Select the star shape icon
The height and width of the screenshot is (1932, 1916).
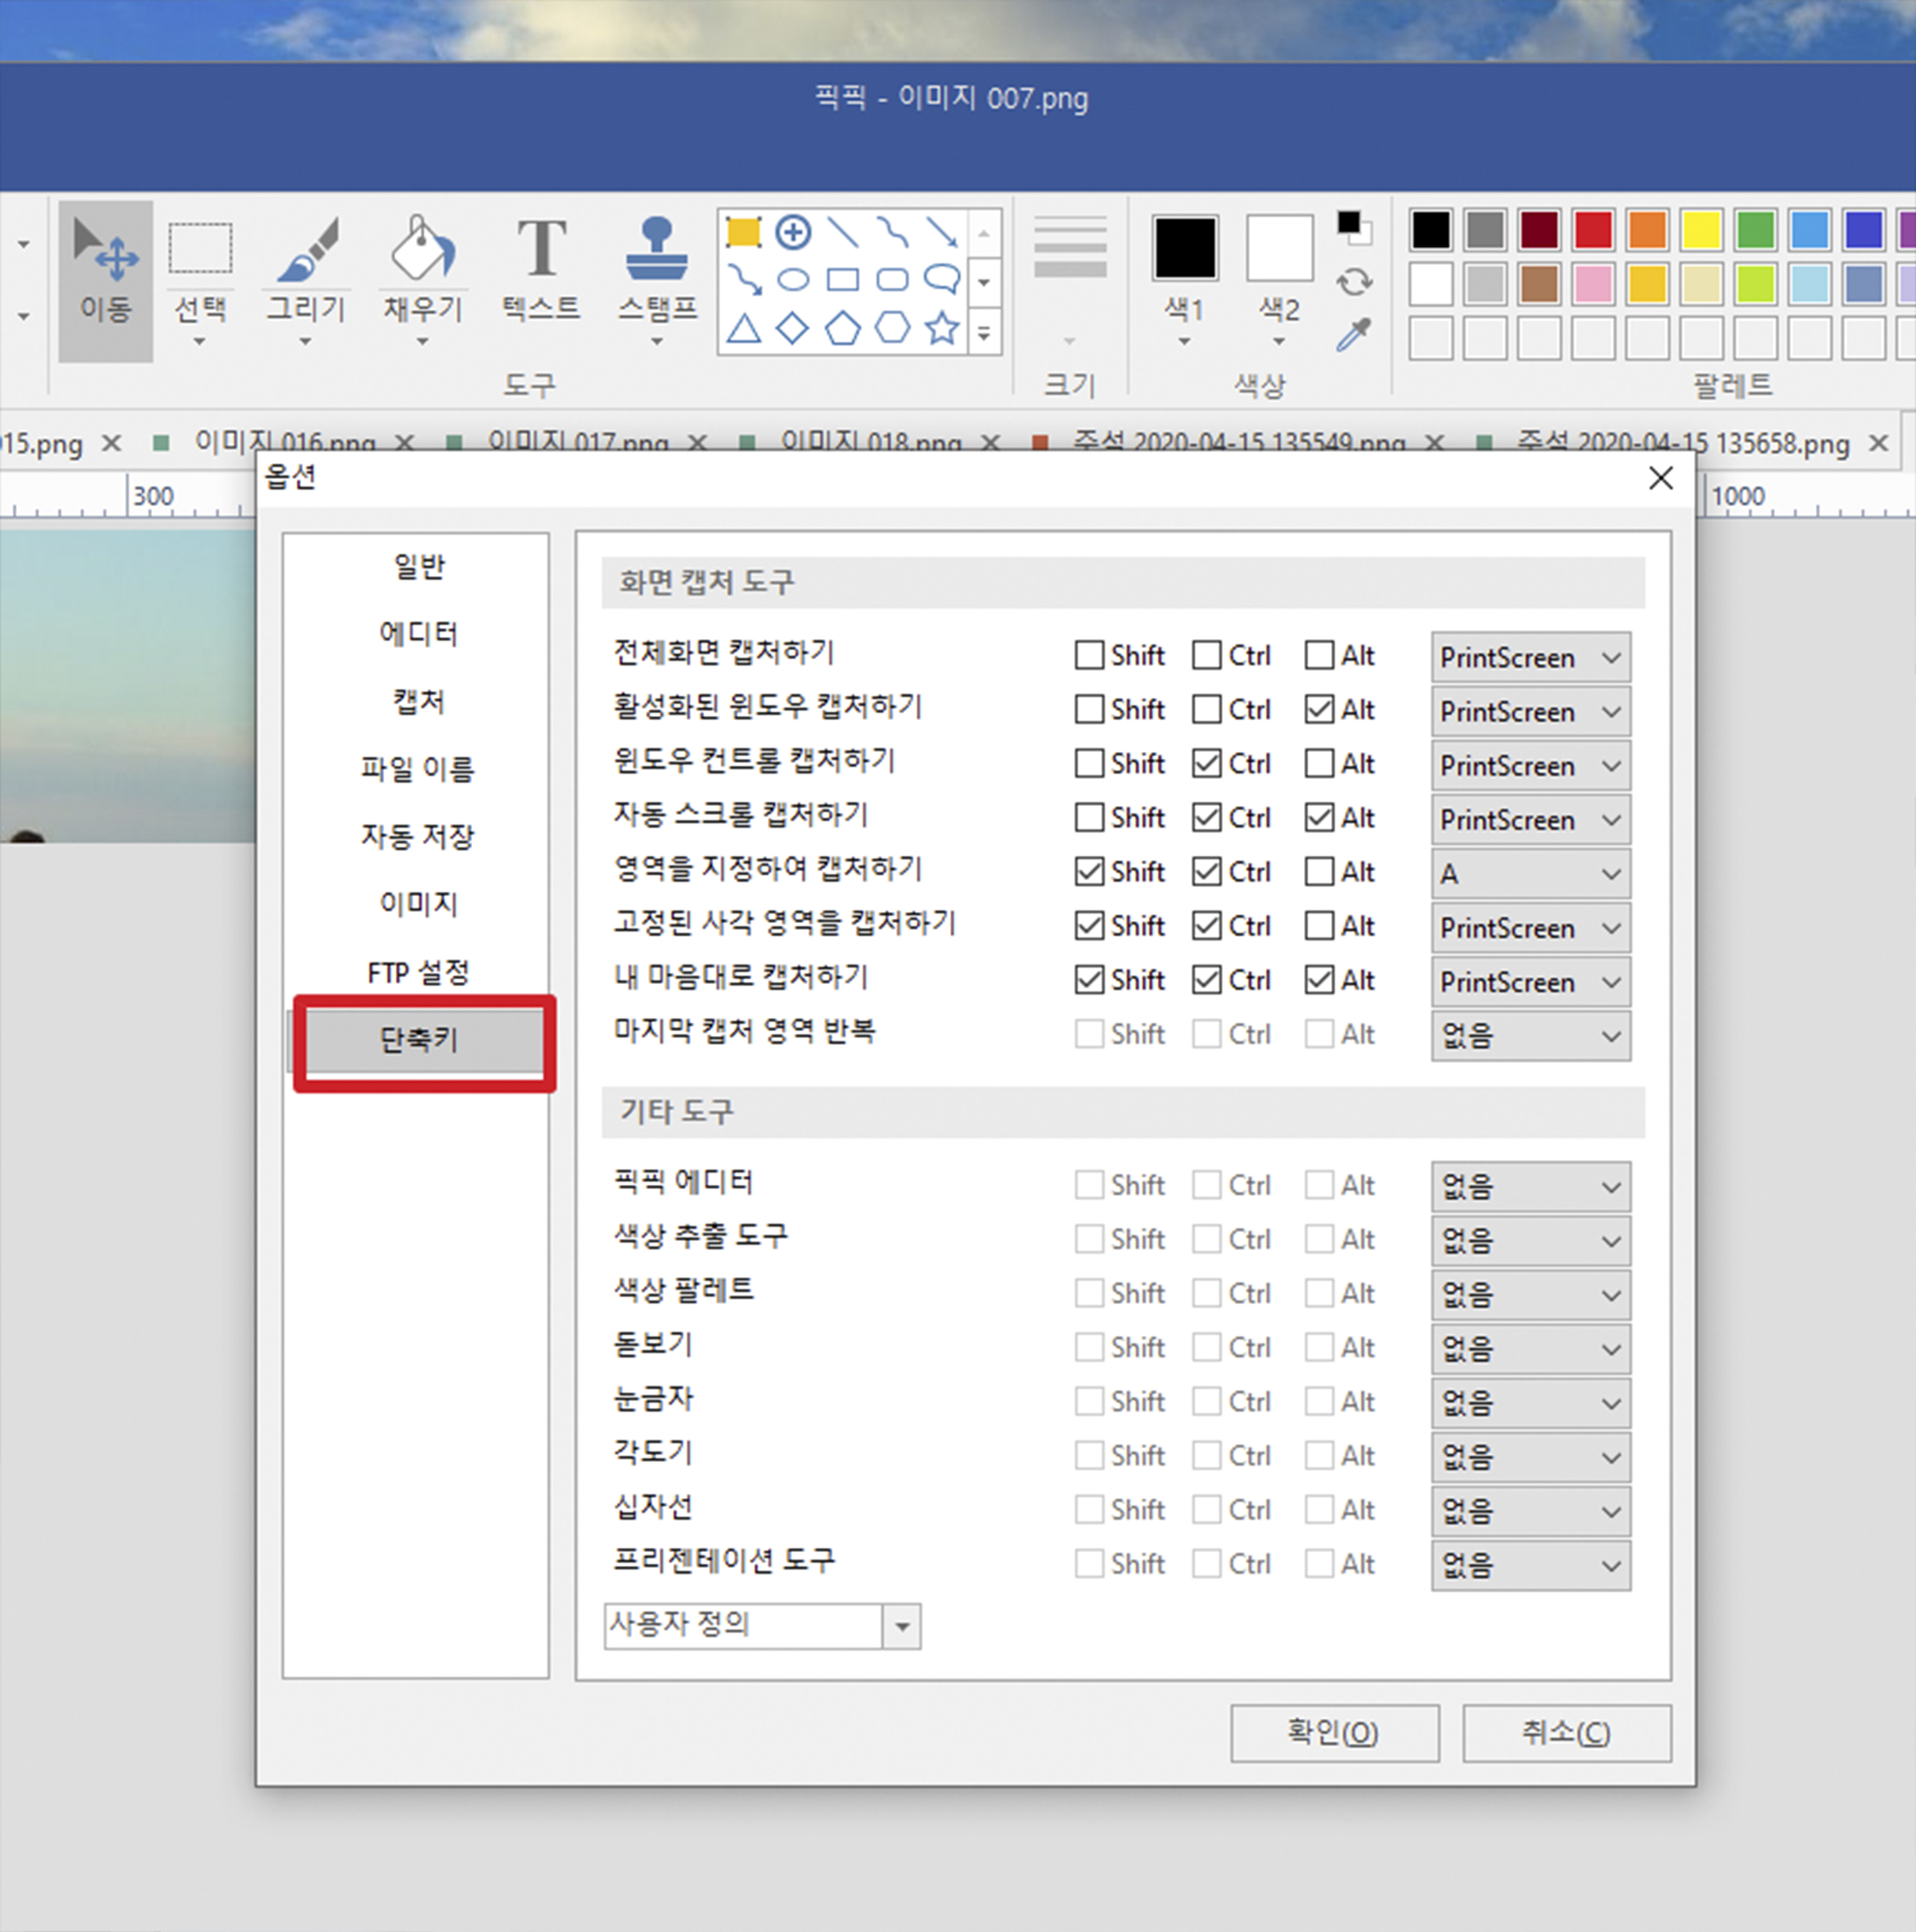pyautogui.click(x=942, y=328)
